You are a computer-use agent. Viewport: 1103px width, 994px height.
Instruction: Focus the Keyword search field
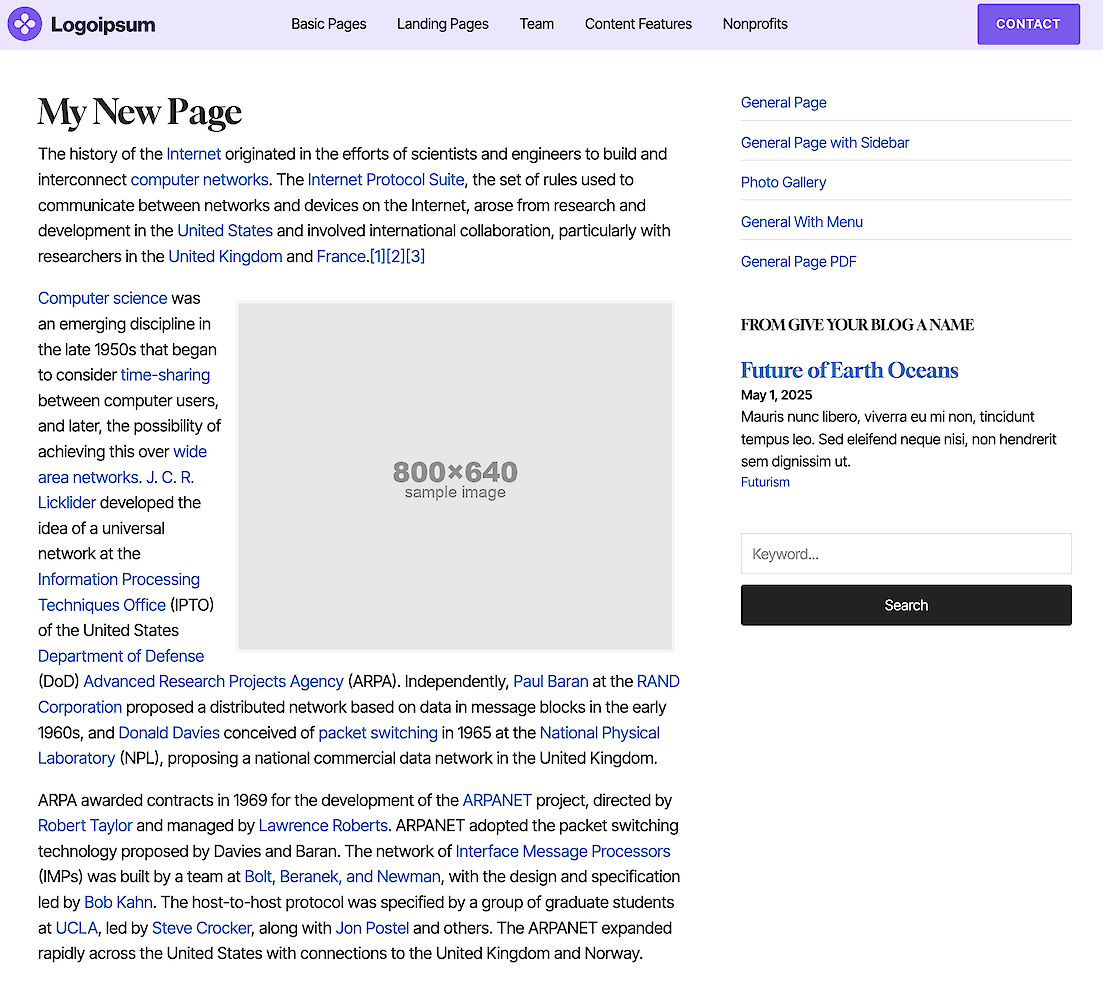tap(905, 554)
